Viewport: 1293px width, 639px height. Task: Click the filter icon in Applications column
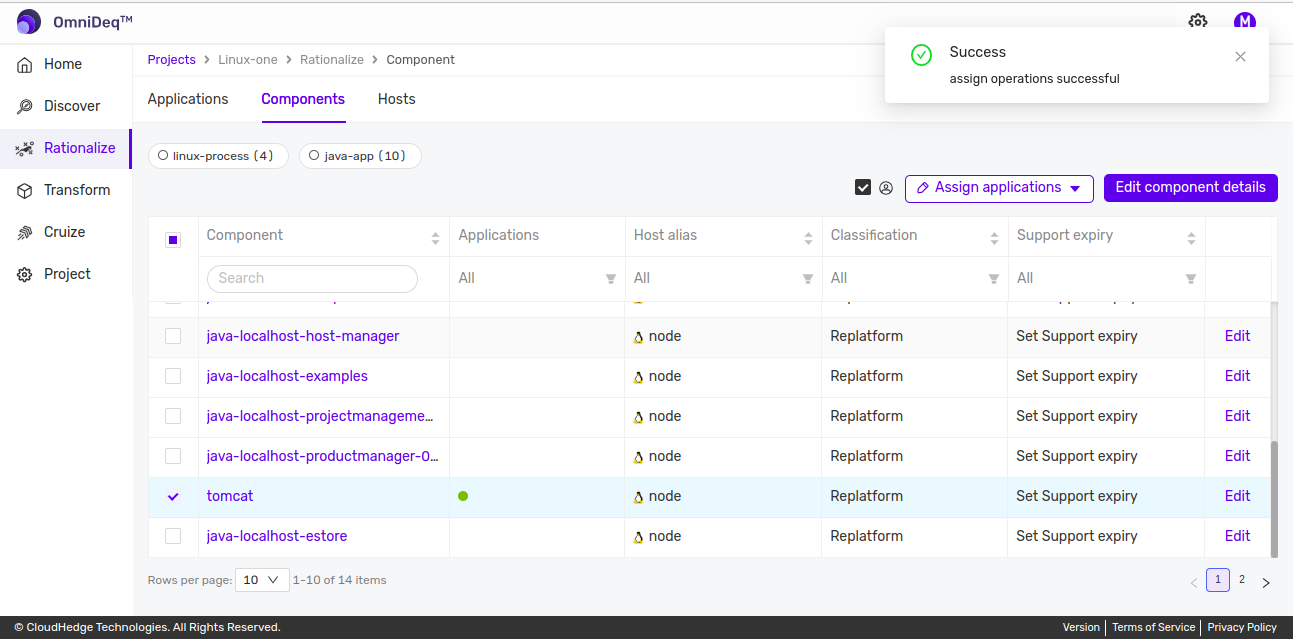[610, 279]
